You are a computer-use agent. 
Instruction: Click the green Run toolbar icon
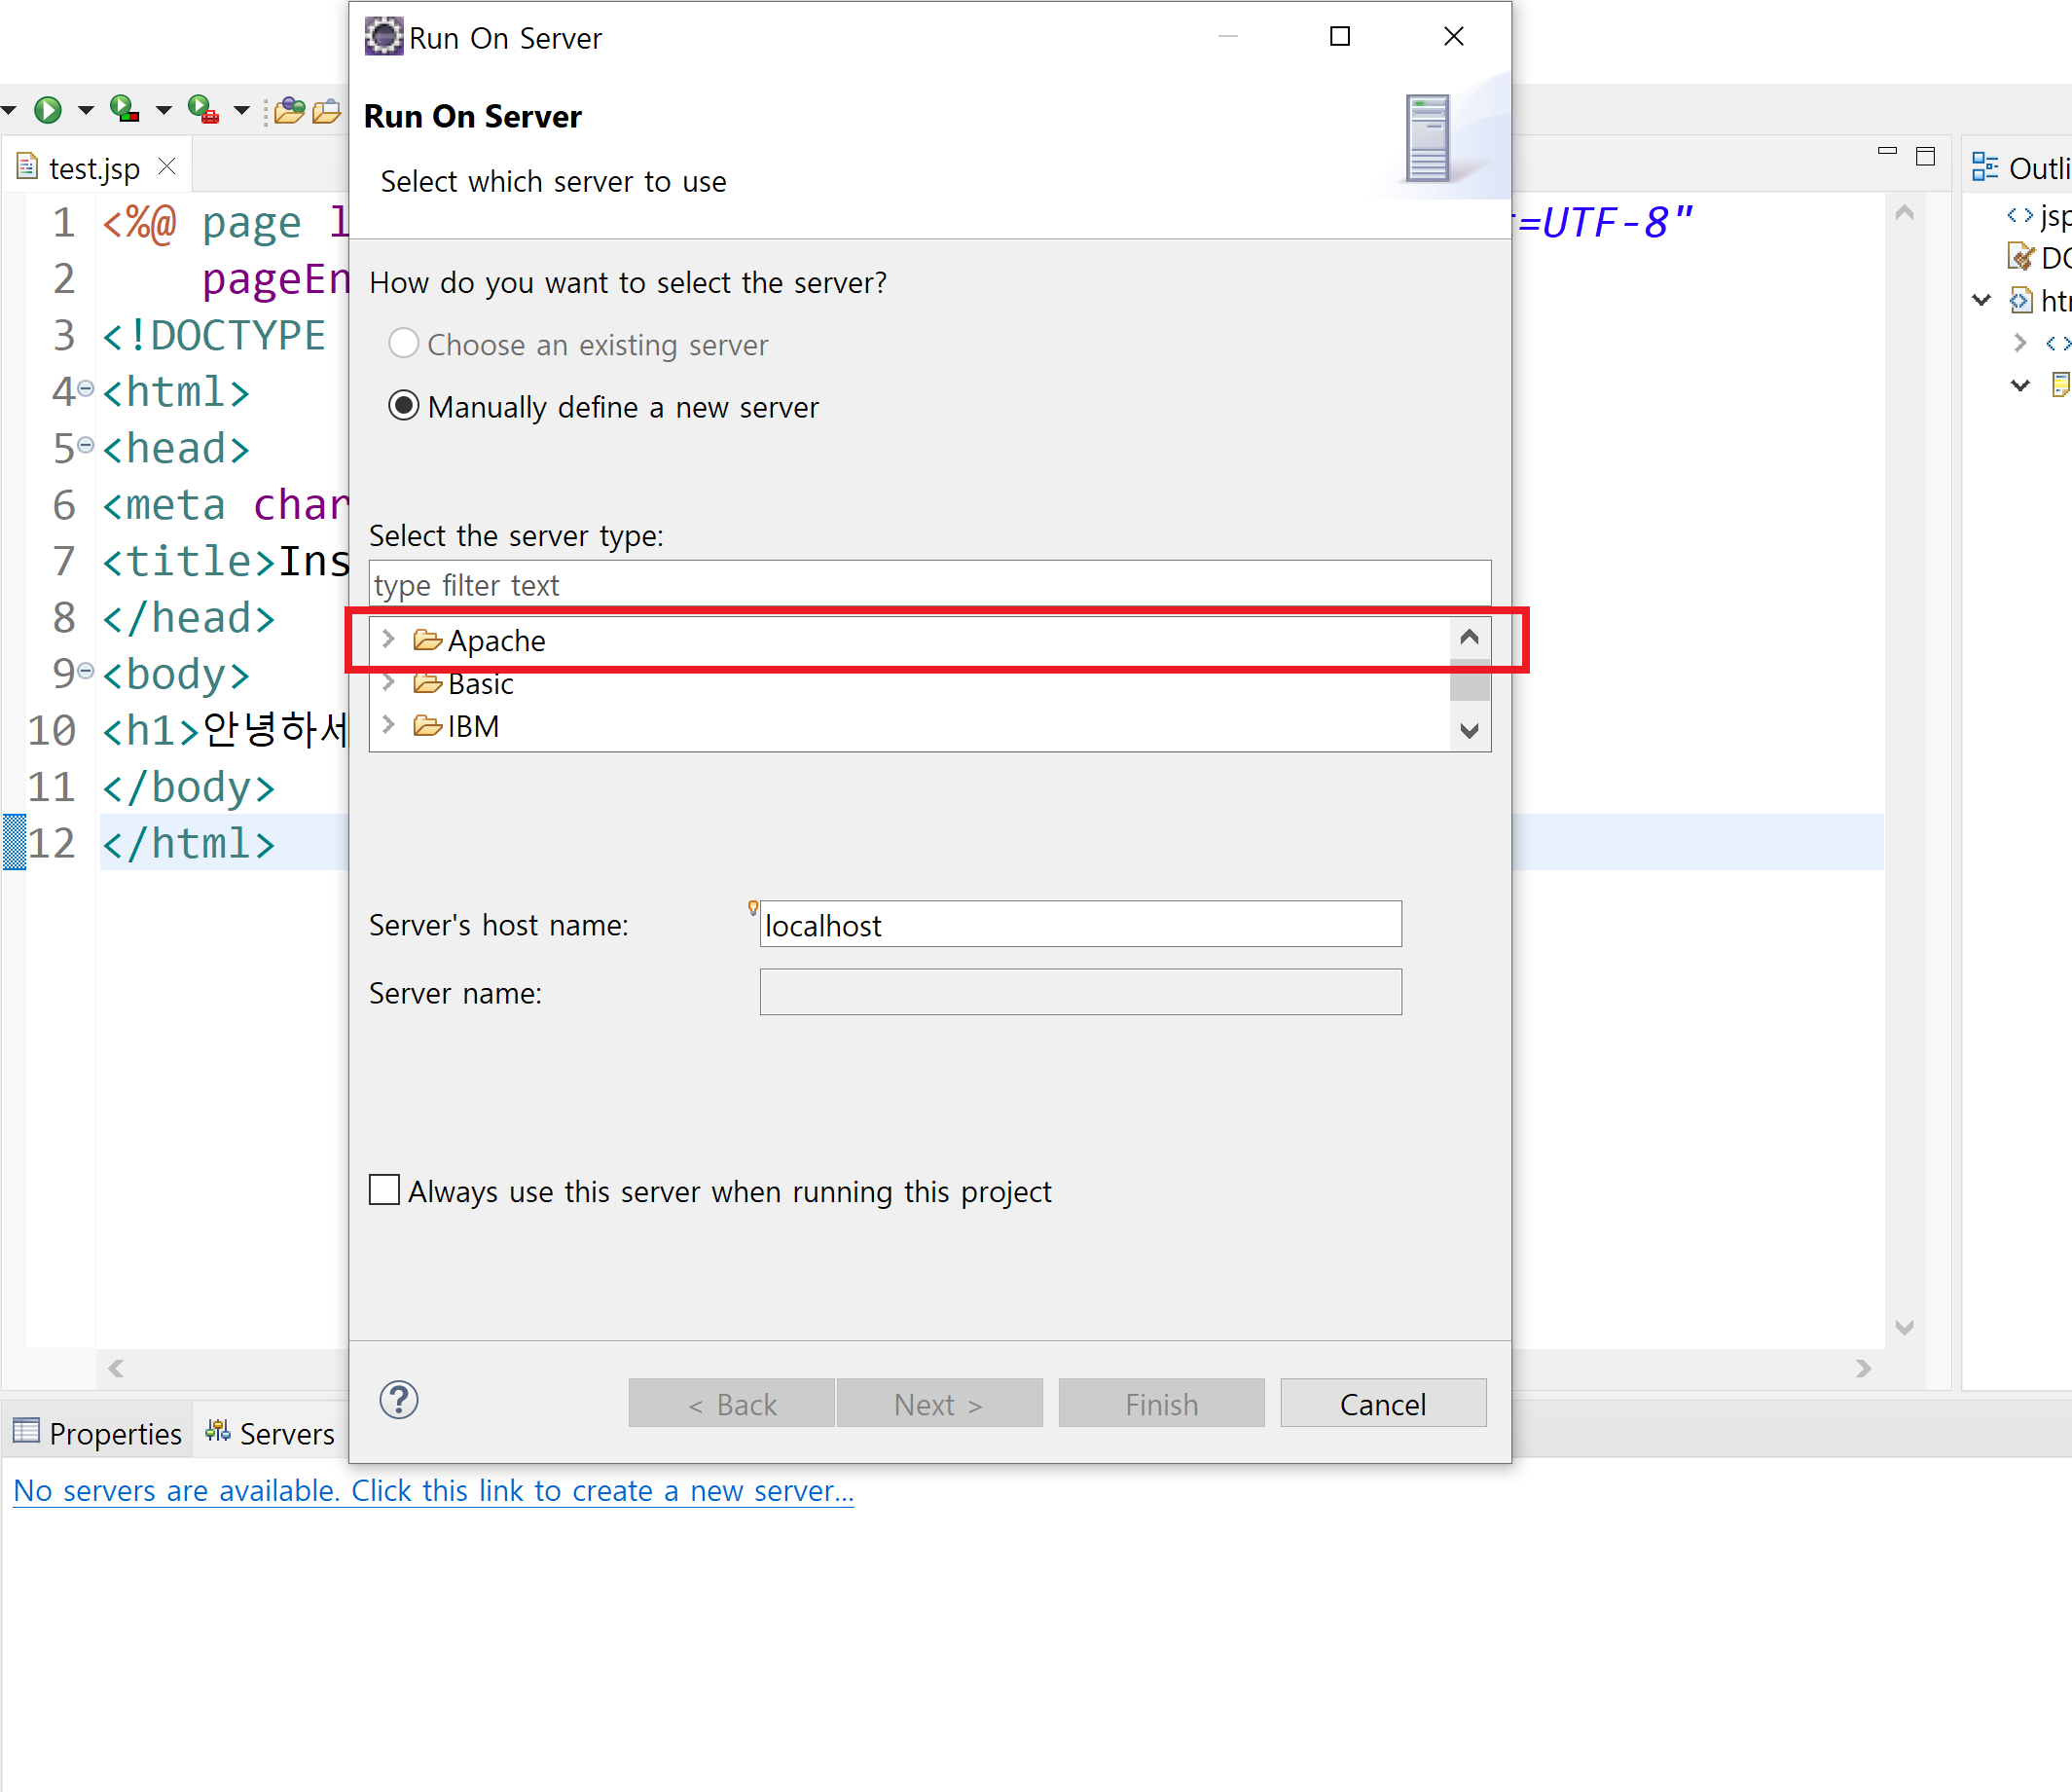[x=47, y=109]
